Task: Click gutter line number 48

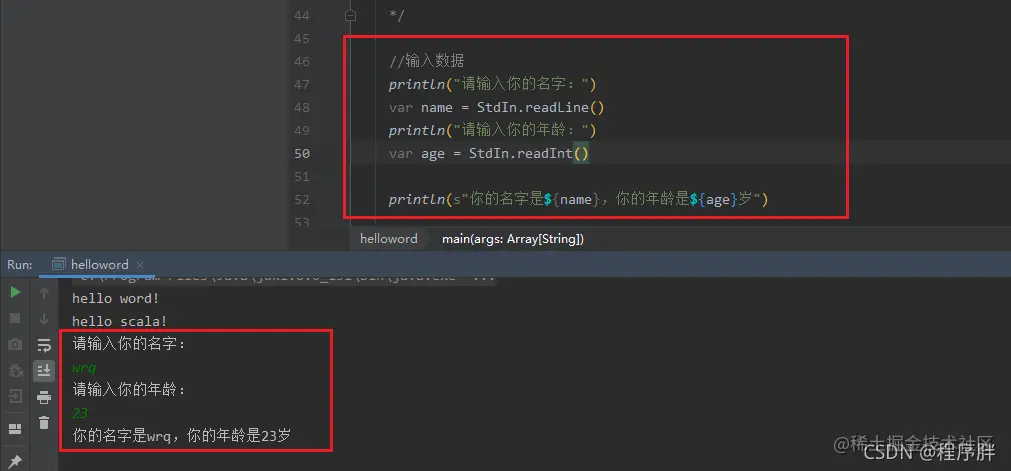Action: point(302,108)
